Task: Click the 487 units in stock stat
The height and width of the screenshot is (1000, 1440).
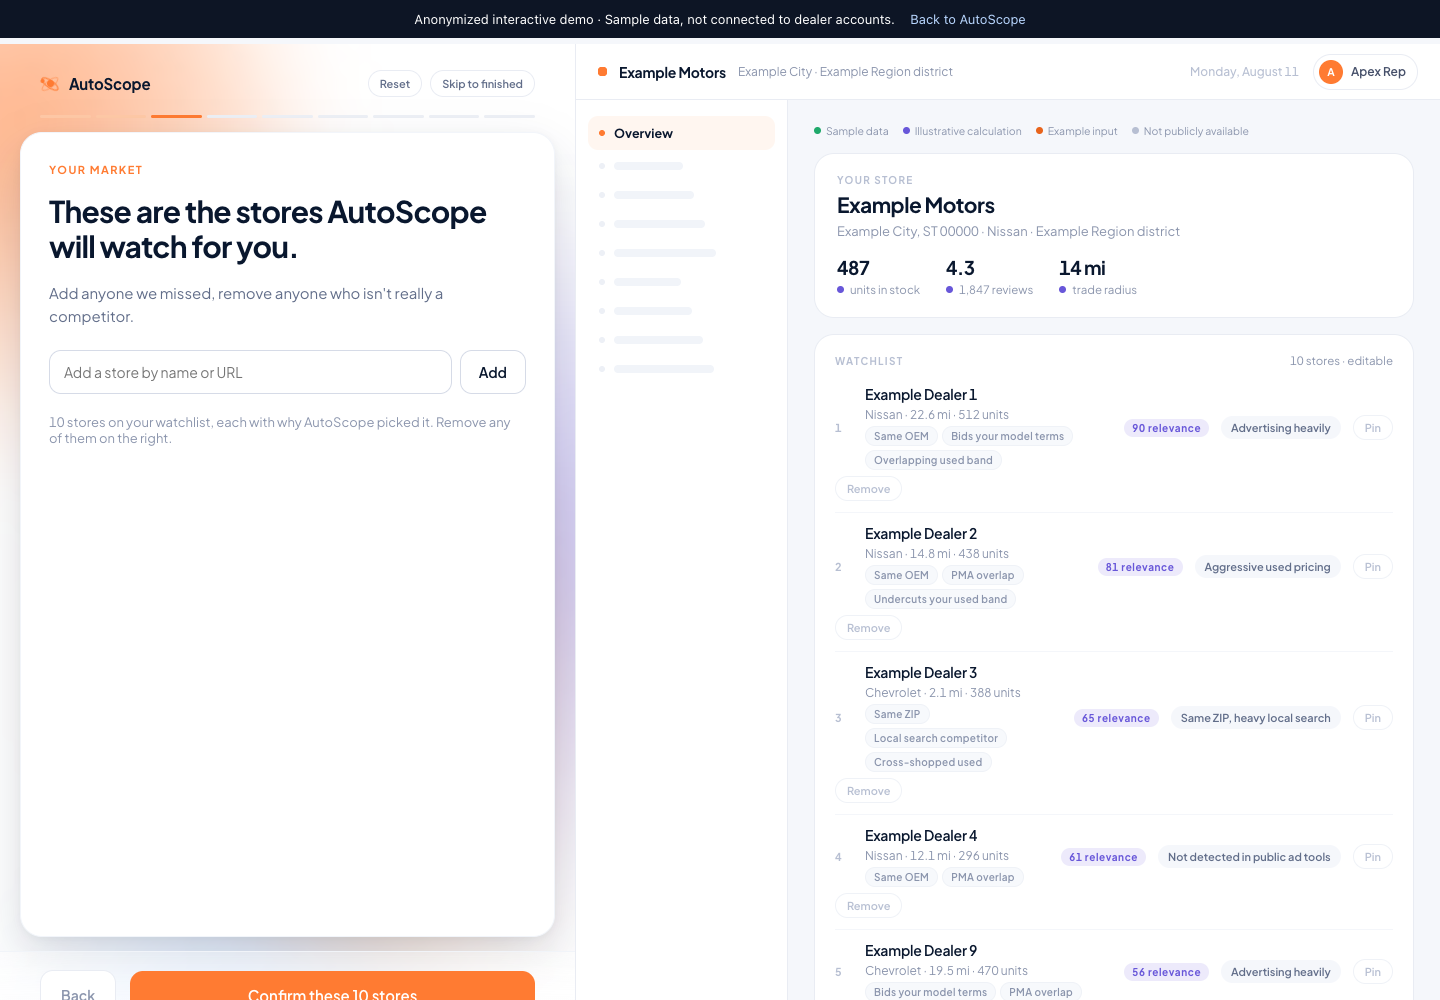Action: [x=878, y=277]
